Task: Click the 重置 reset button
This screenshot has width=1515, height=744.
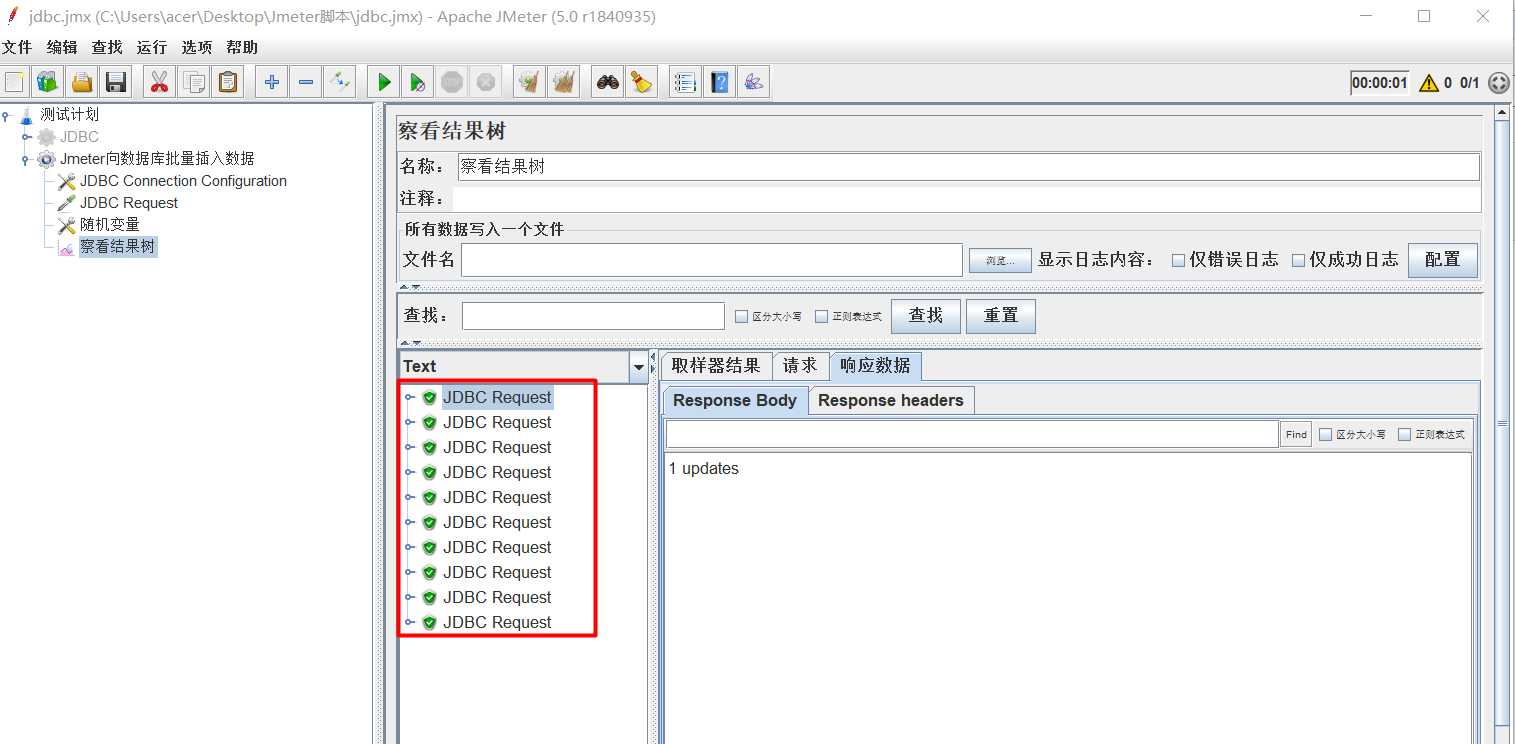Action: click(x=1001, y=316)
